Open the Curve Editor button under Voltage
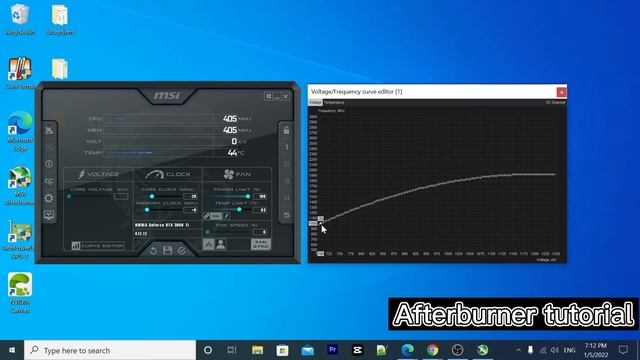This screenshot has height=360, width=640. (x=98, y=246)
